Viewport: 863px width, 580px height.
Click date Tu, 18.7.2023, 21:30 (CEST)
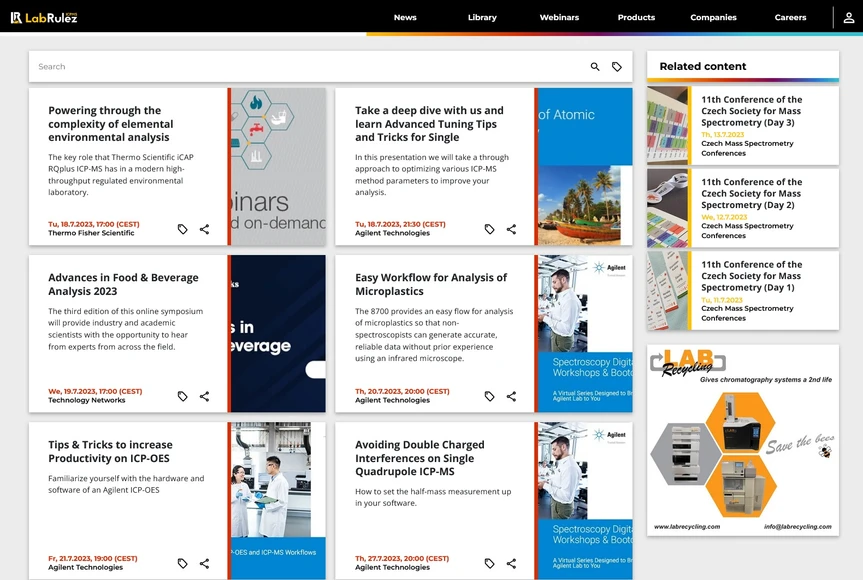[x=400, y=225]
